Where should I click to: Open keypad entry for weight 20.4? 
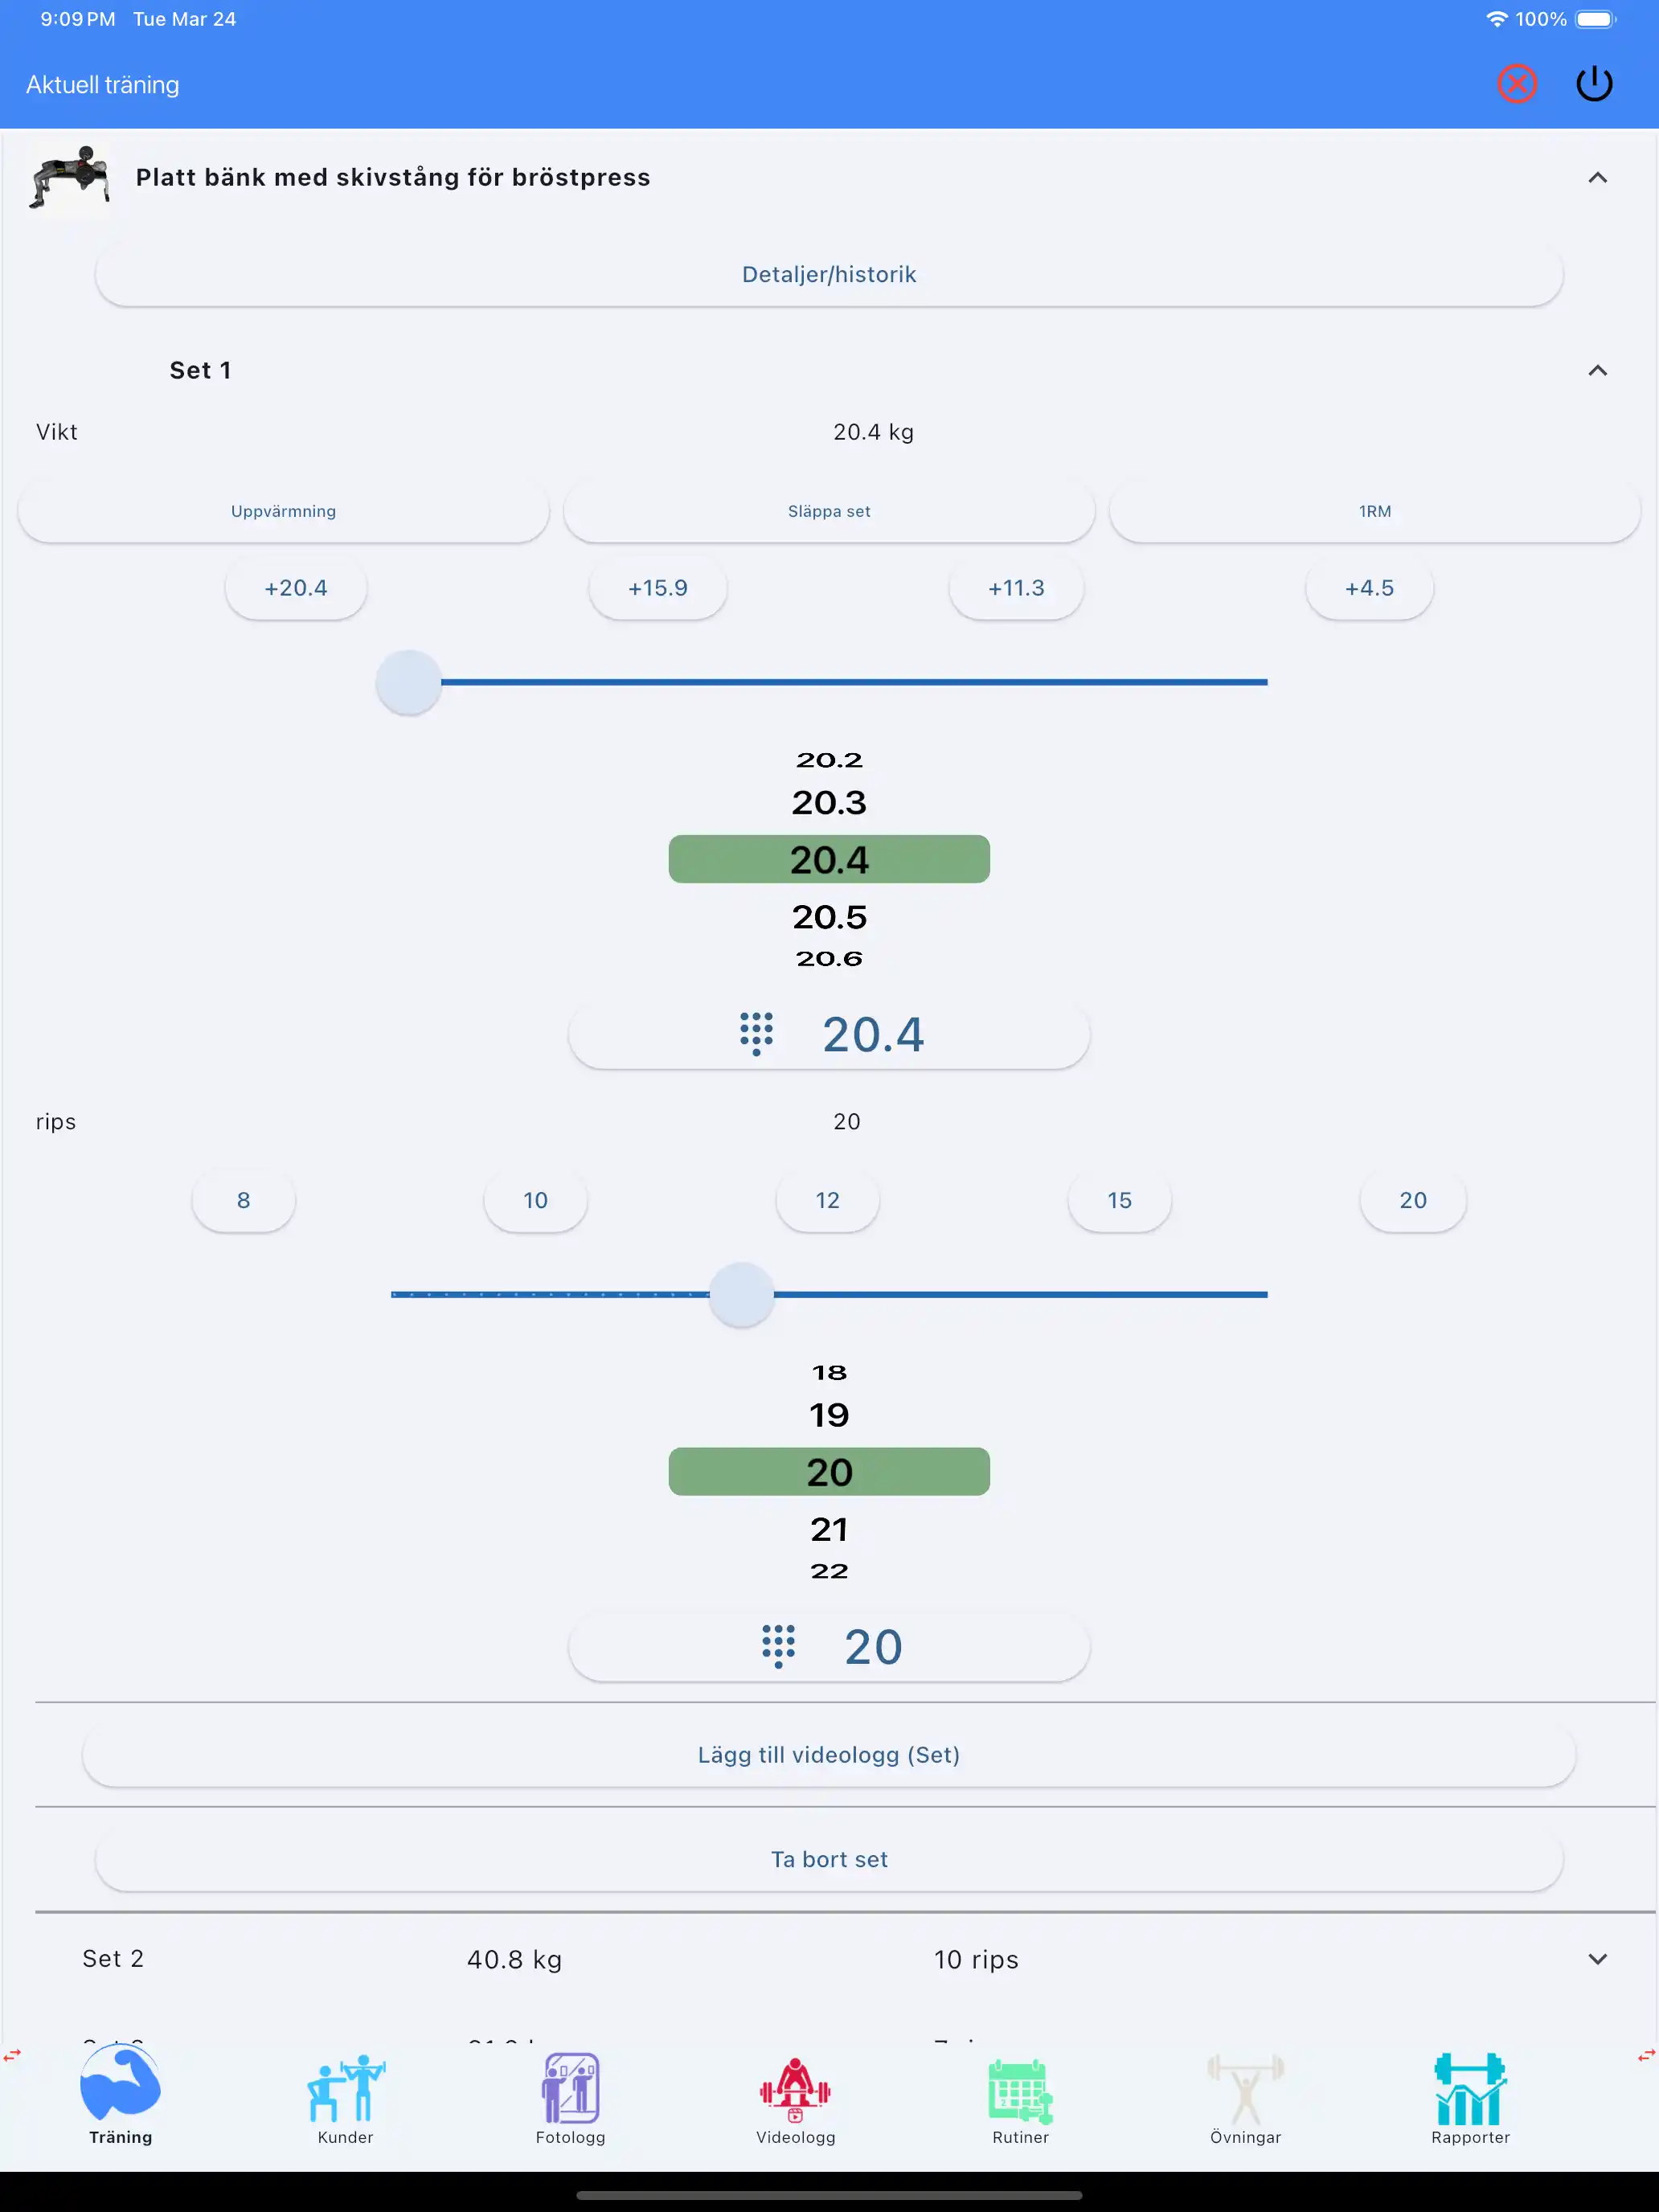click(829, 1035)
